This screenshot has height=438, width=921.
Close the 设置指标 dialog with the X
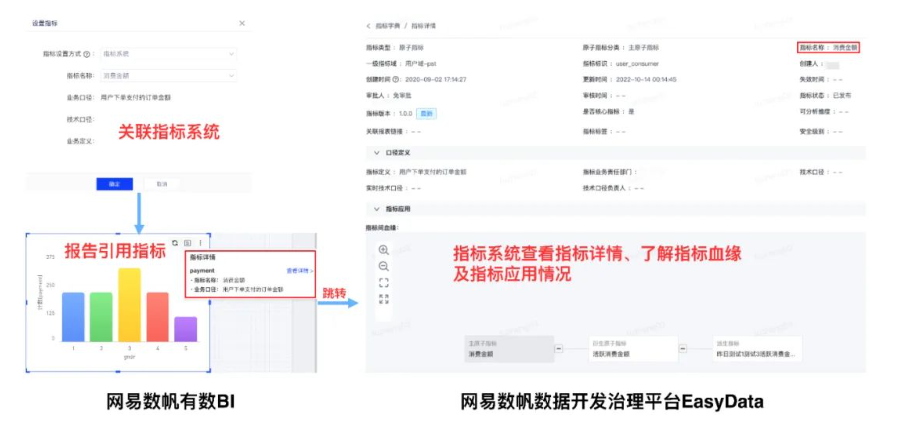coord(242,23)
